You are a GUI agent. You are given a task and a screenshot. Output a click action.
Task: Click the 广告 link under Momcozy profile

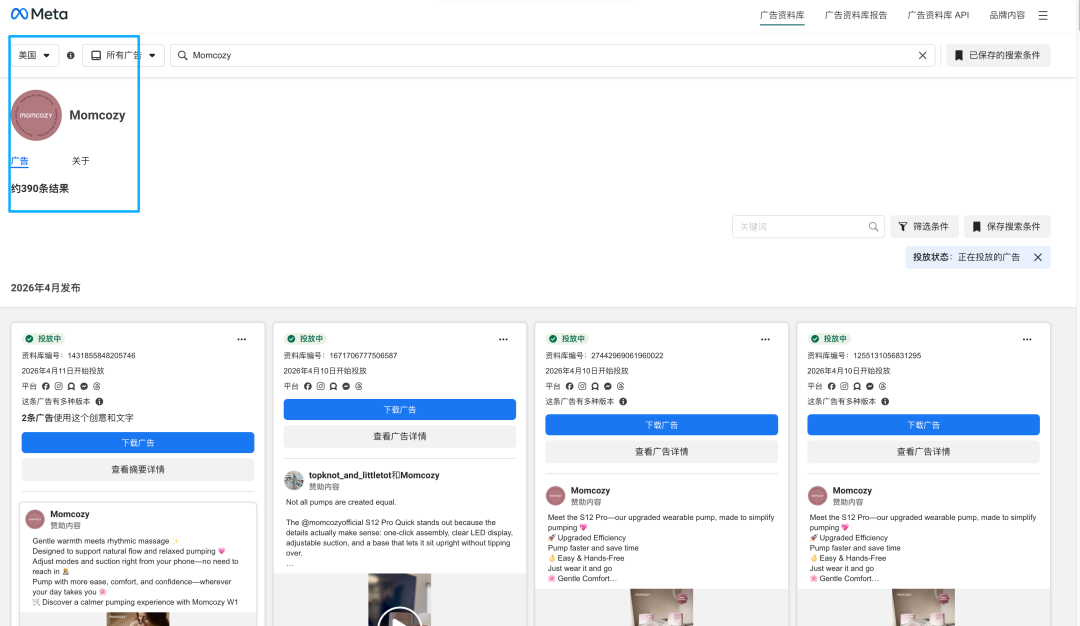[x=19, y=161]
